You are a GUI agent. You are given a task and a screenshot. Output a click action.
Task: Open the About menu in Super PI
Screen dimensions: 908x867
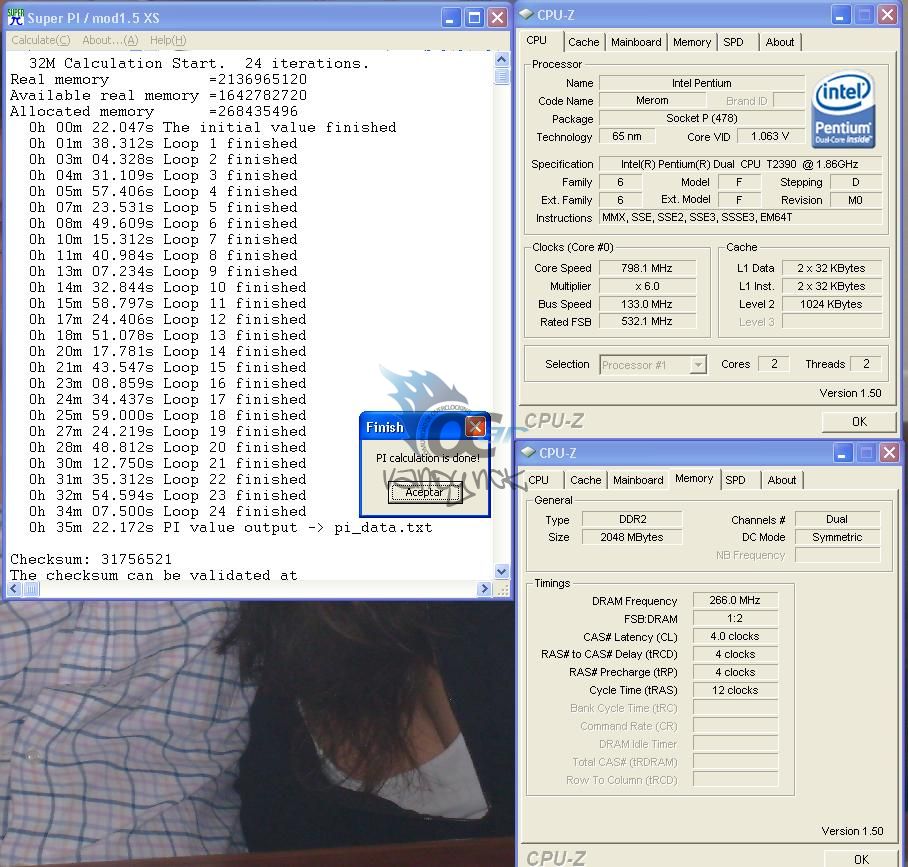(110, 40)
